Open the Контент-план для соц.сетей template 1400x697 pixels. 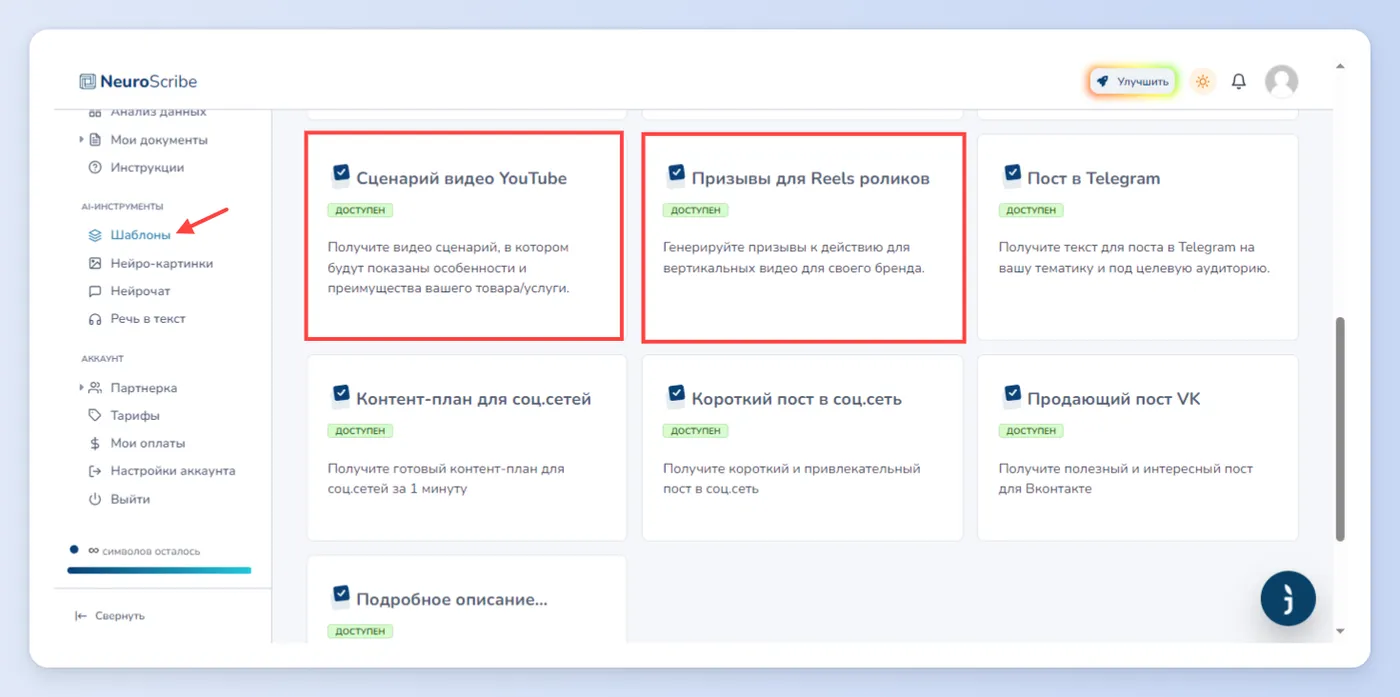[x=467, y=448]
